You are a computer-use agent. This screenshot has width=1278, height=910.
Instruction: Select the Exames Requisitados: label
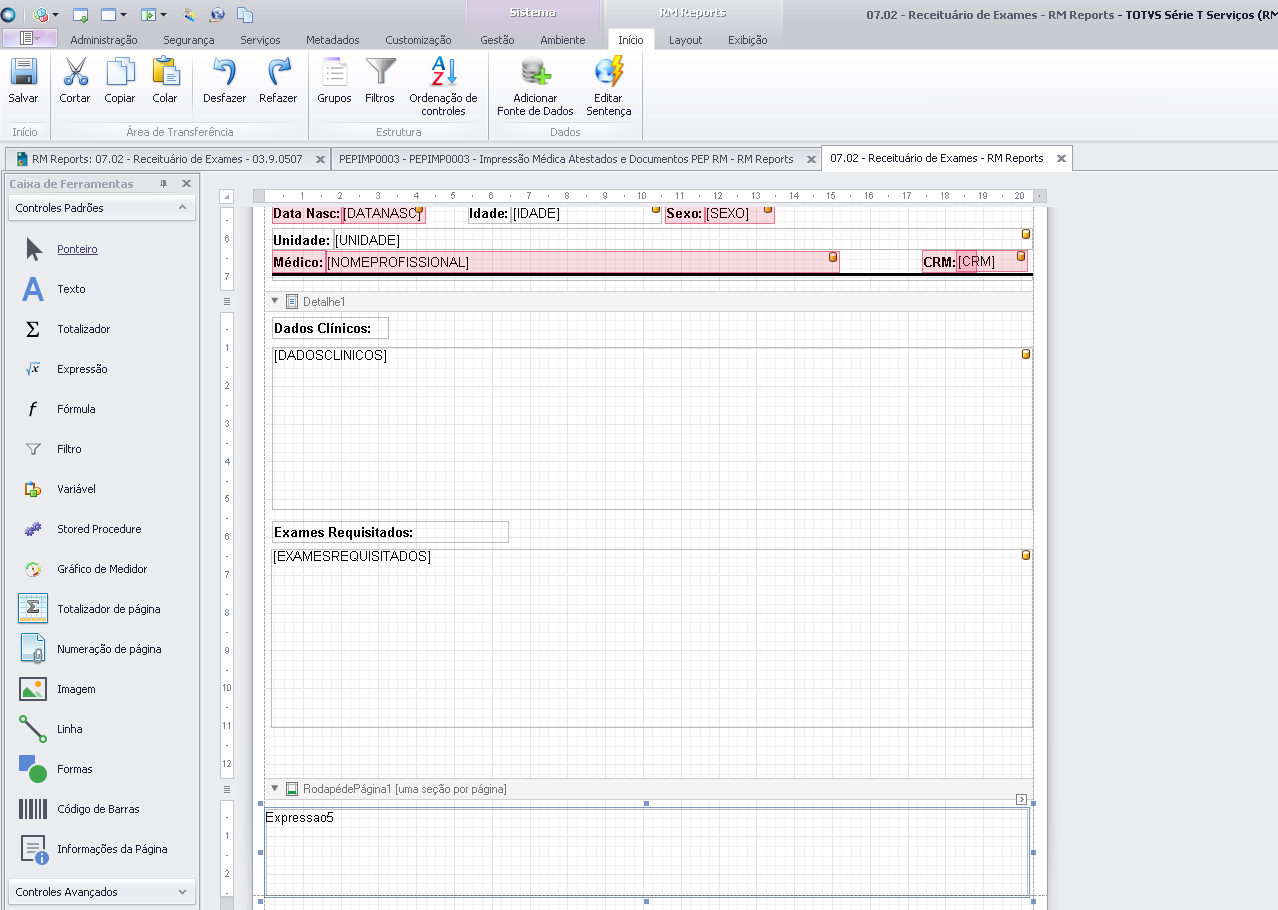click(390, 532)
